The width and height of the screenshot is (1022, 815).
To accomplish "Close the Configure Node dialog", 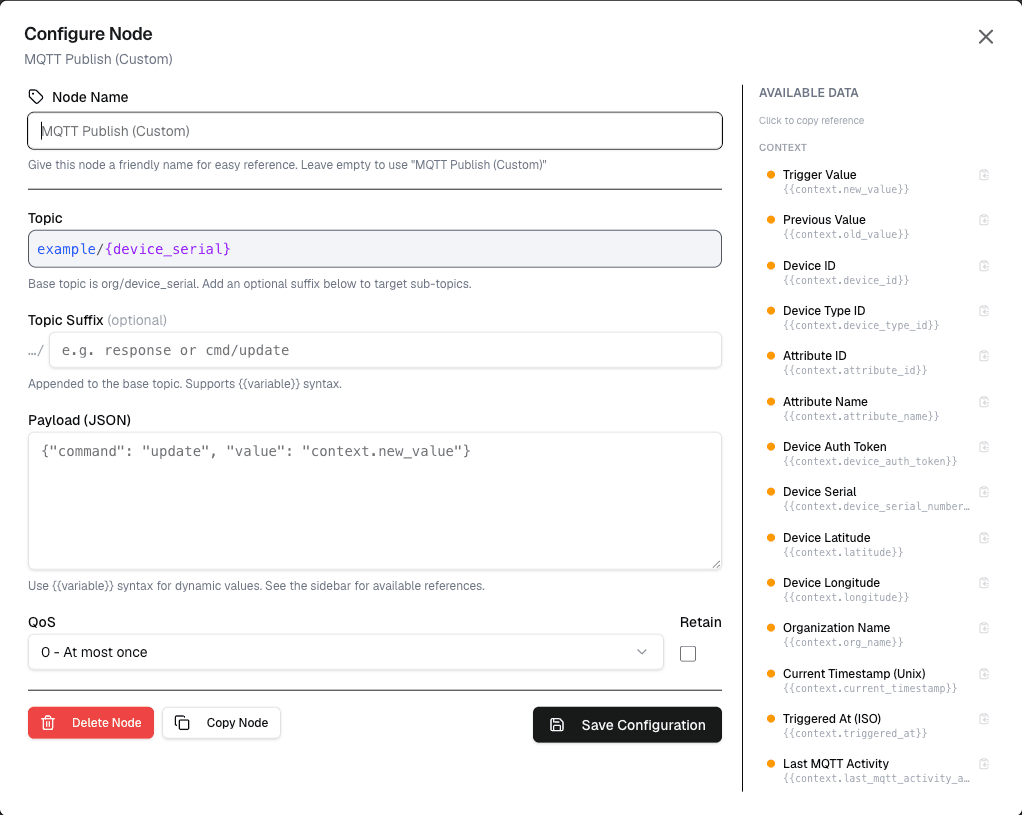I will click(x=986, y=37).
